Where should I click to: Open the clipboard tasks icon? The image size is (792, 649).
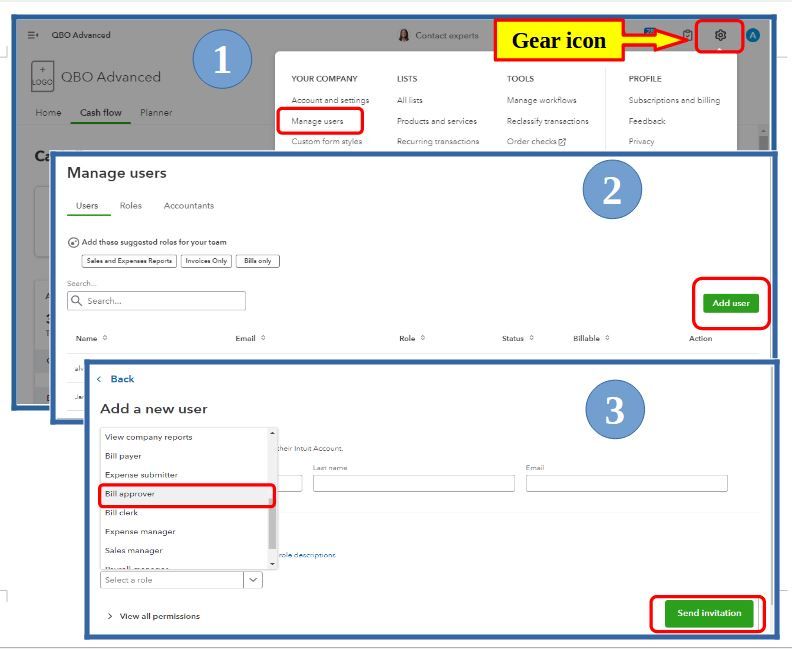coord(687,35)
